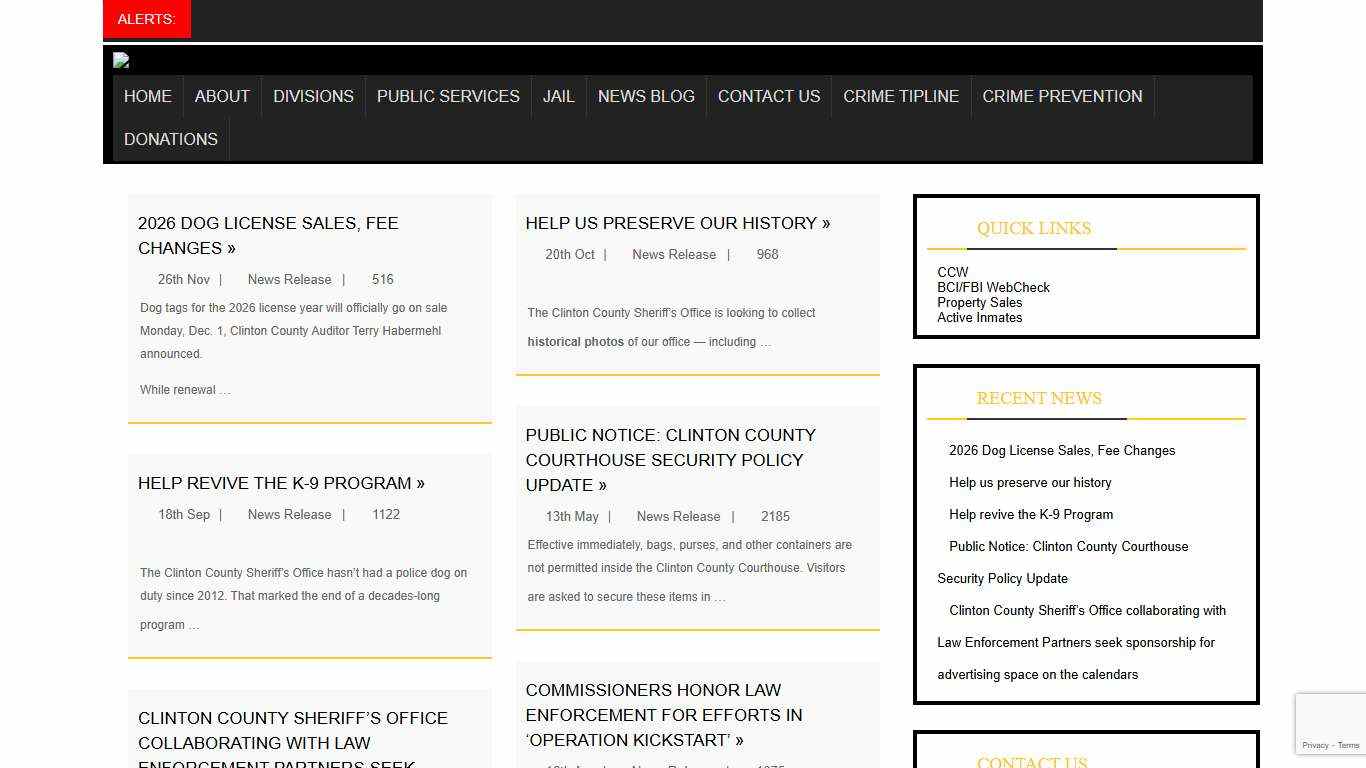The height and width of the screenshot is (768, 1366).
Task: Open the CRIME TIPLINE page
Action: tap(900, 96)
